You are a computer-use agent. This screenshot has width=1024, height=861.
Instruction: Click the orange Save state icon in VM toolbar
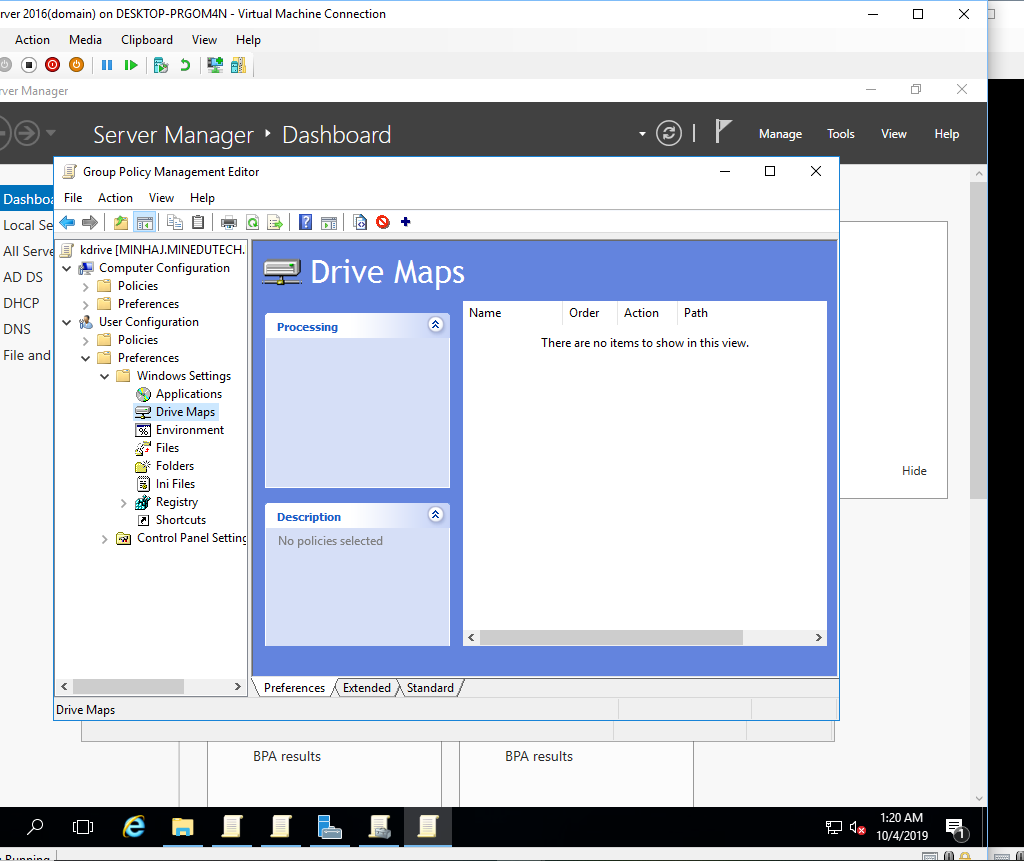coord(76,65)
